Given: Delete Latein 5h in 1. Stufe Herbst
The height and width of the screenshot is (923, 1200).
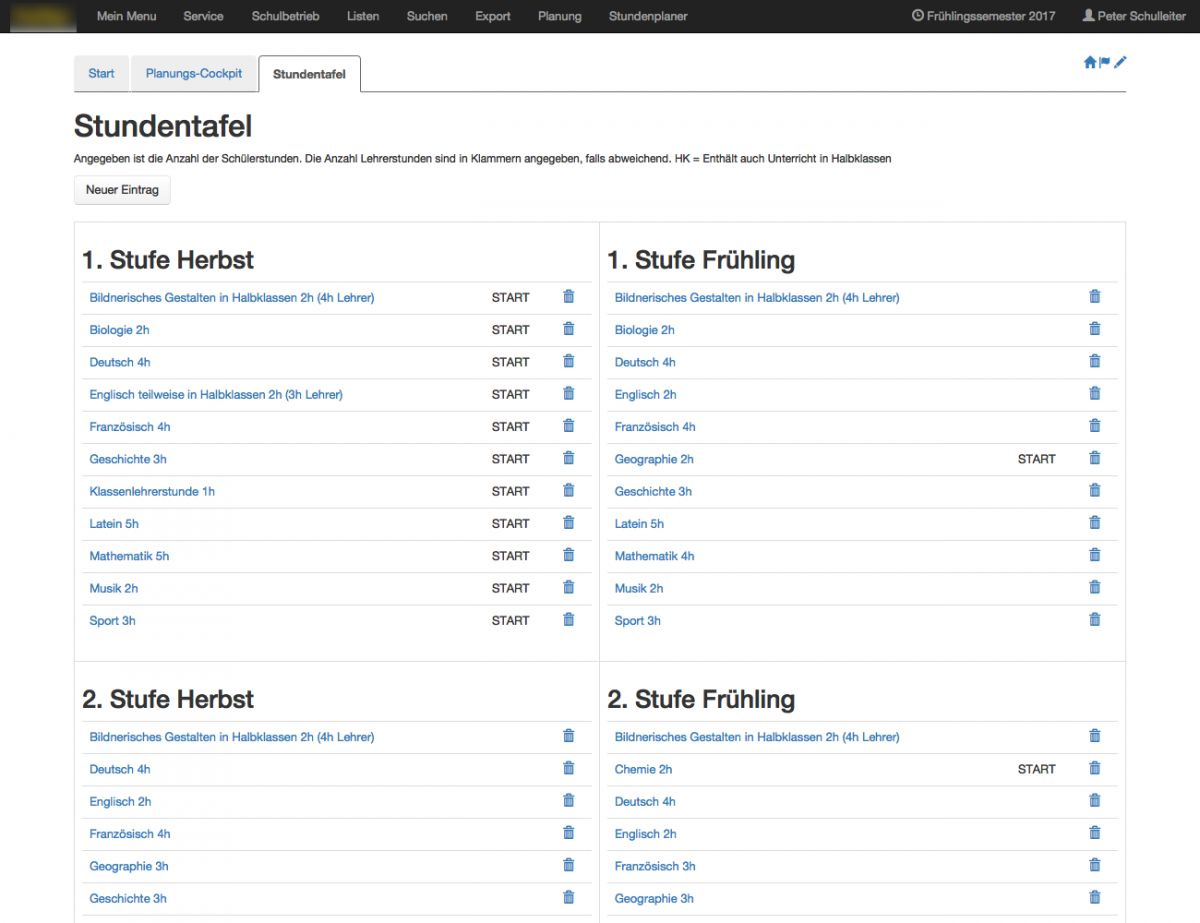Looking at the screenshot, I should (569, 523).
